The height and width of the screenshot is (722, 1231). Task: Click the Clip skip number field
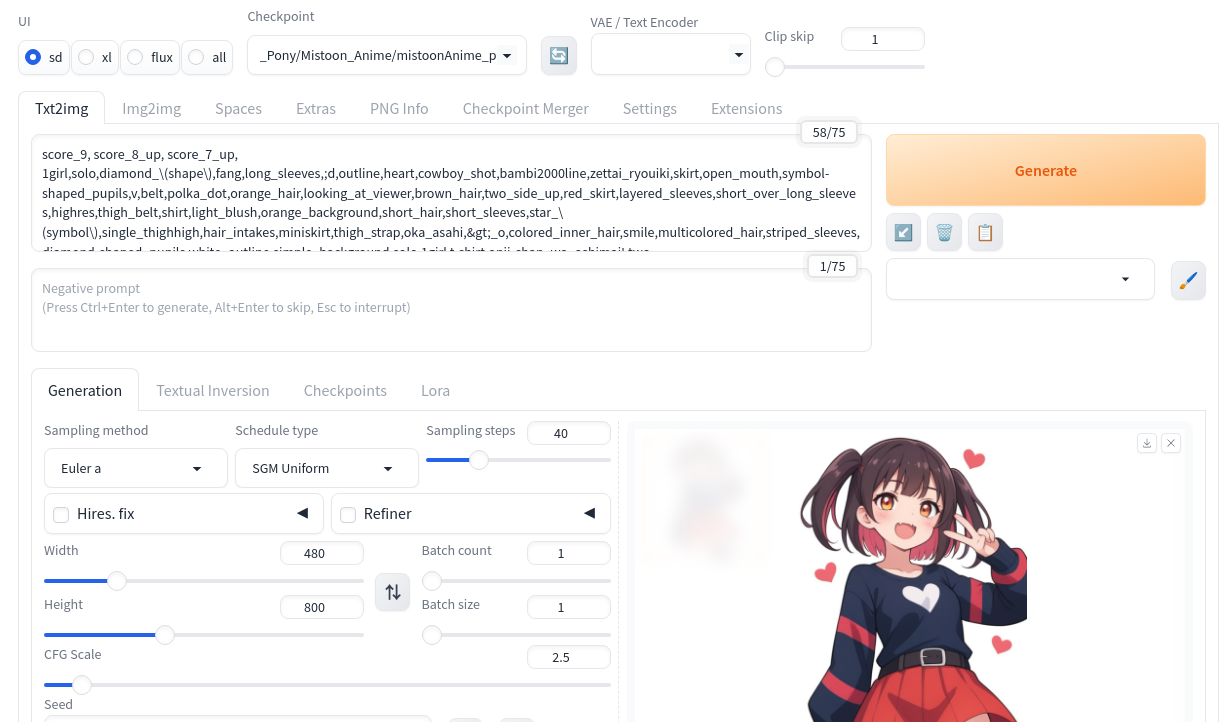coord(883,39)
